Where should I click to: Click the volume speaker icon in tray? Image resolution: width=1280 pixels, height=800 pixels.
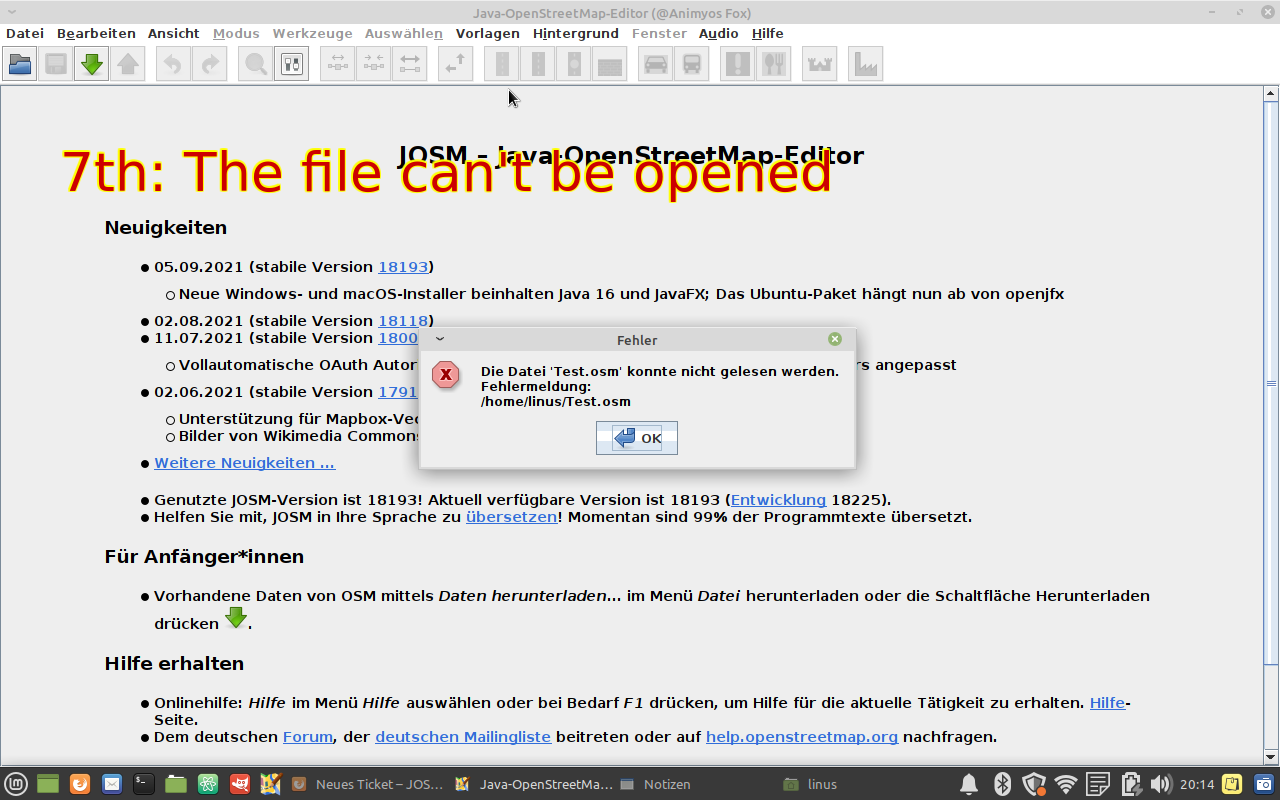tap(1161, 784)
